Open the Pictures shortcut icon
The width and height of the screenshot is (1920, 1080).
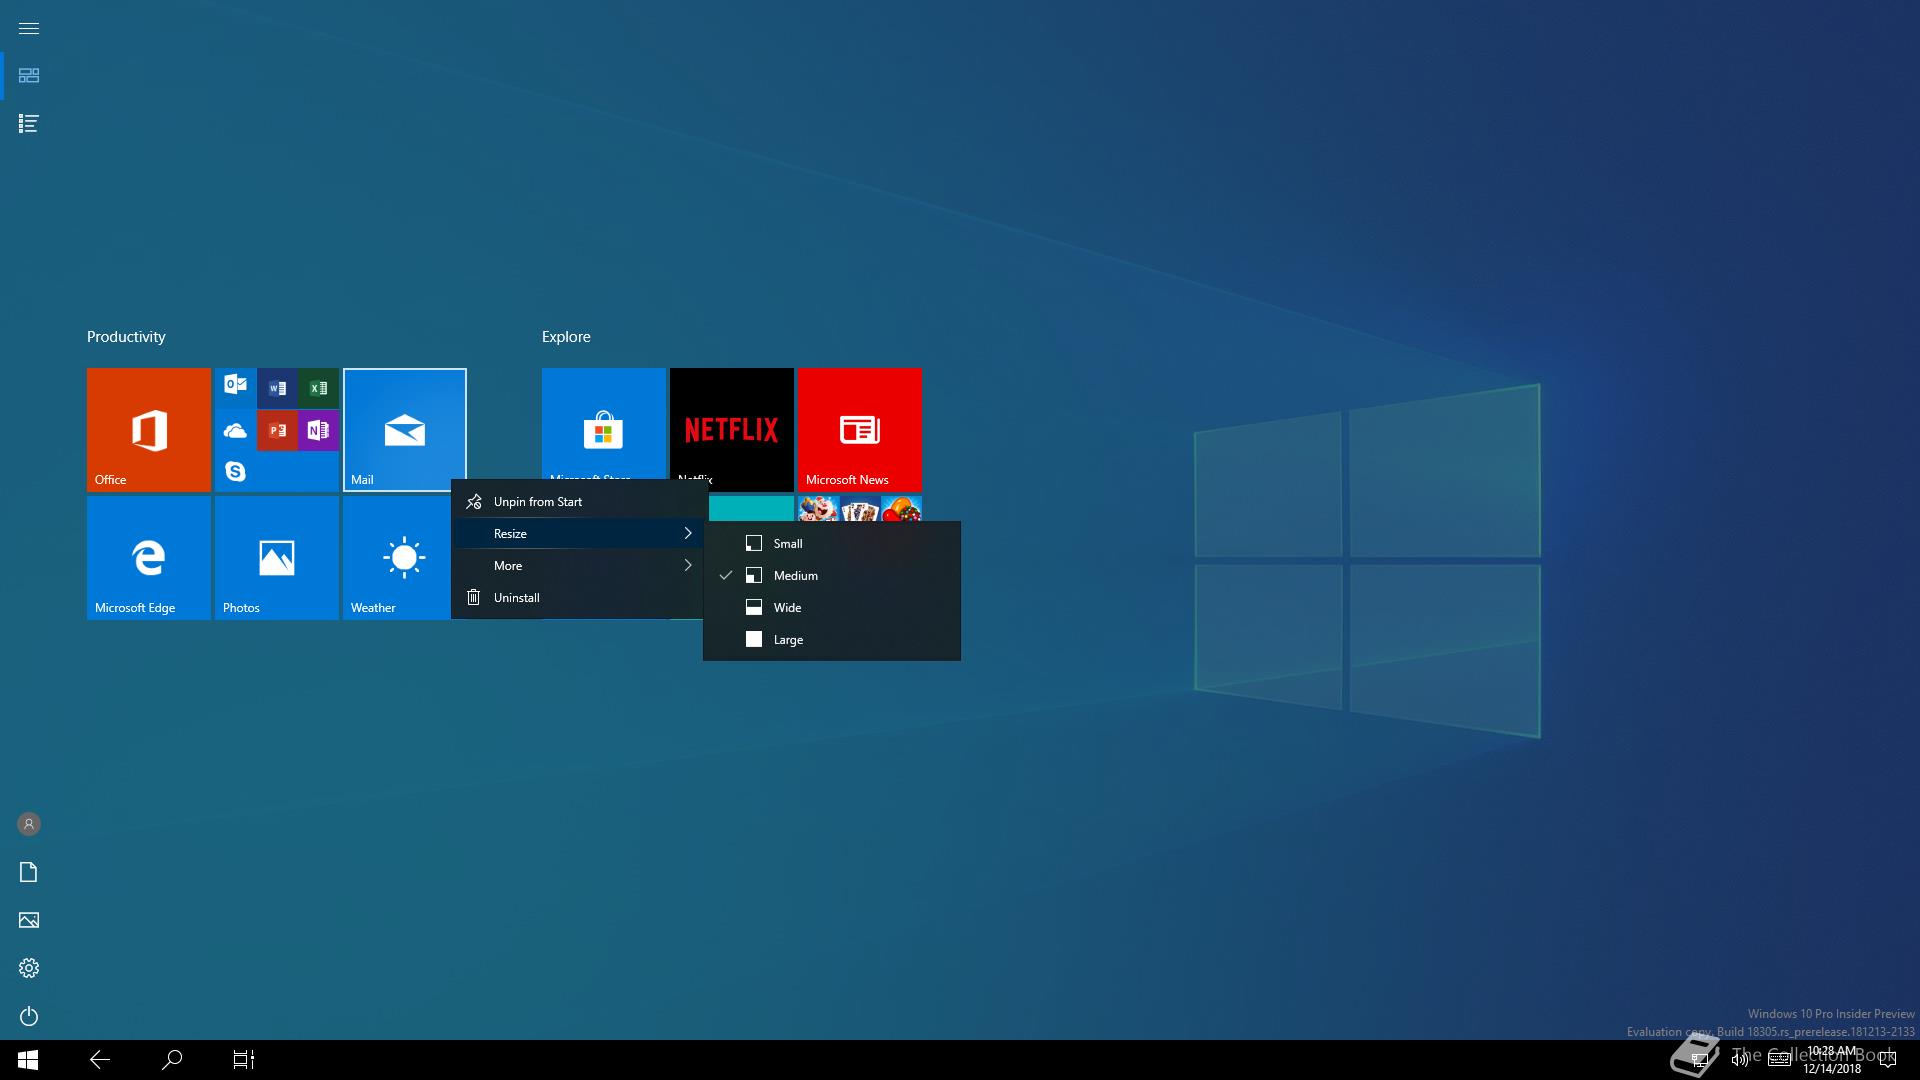pos(29,920)
